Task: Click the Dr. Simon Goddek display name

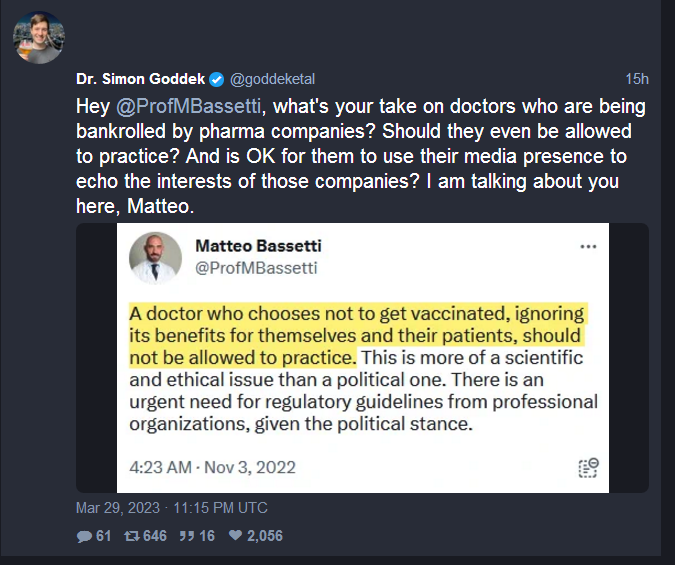Action: point(140,79)
